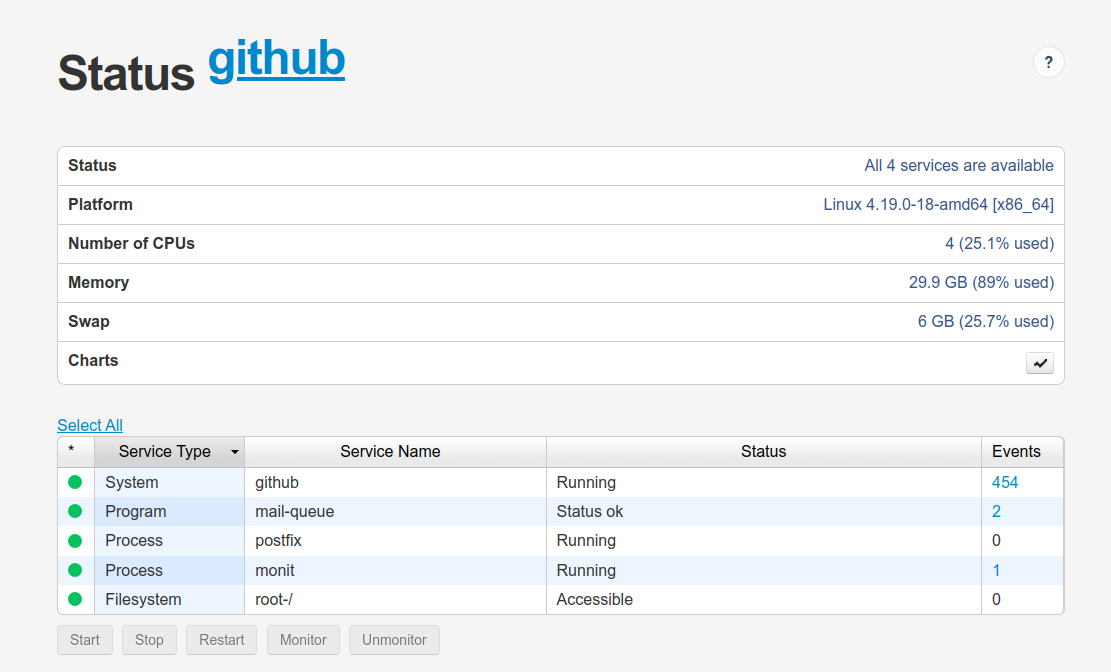This screenshot has height=672, width=1111.
Task: Click the Start button
Action: tap(85, 640)
